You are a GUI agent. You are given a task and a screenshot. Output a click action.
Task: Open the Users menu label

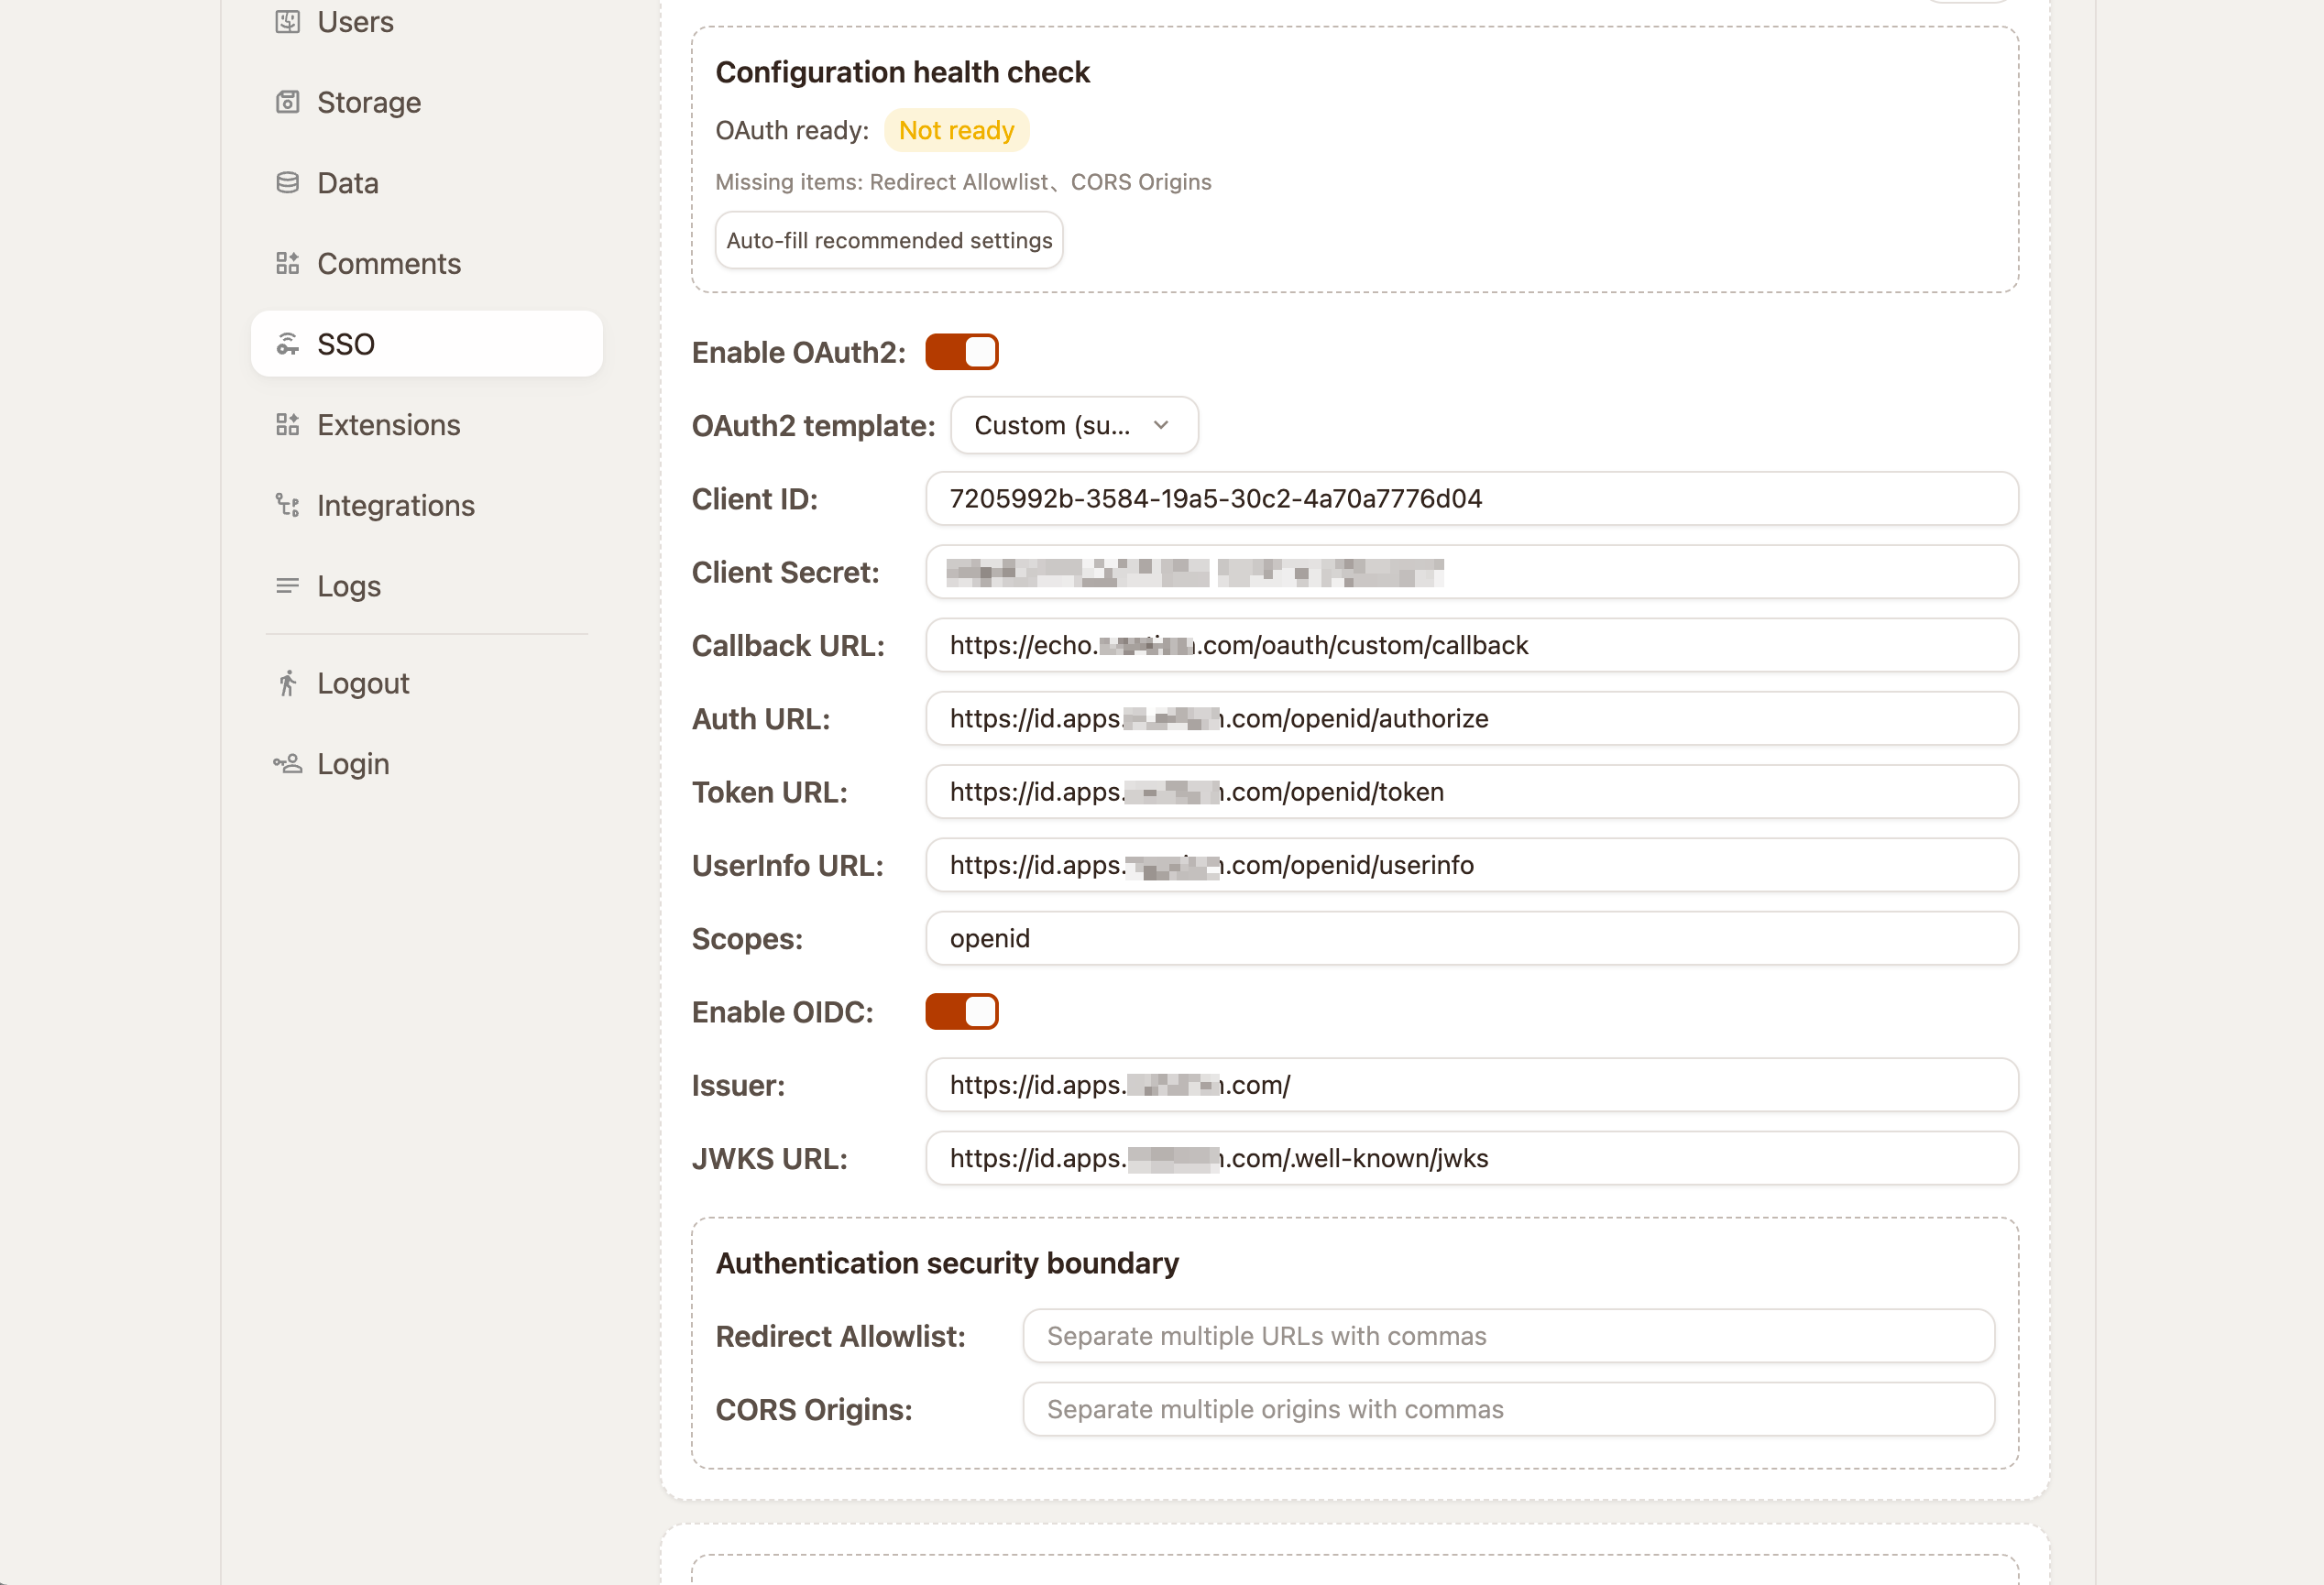point(355,21)
